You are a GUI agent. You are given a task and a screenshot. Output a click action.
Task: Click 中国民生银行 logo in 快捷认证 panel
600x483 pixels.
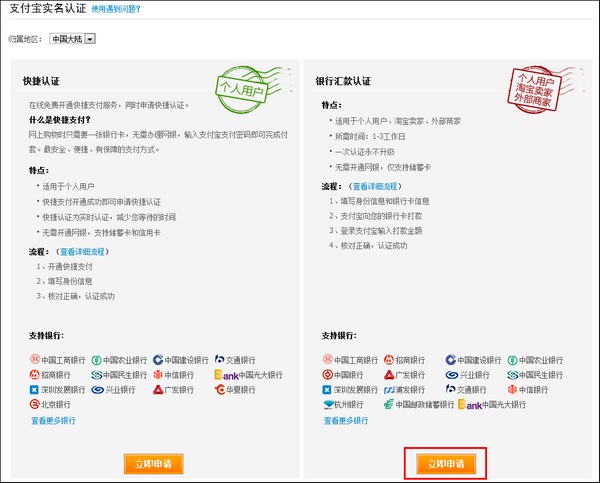coord(119,375)
